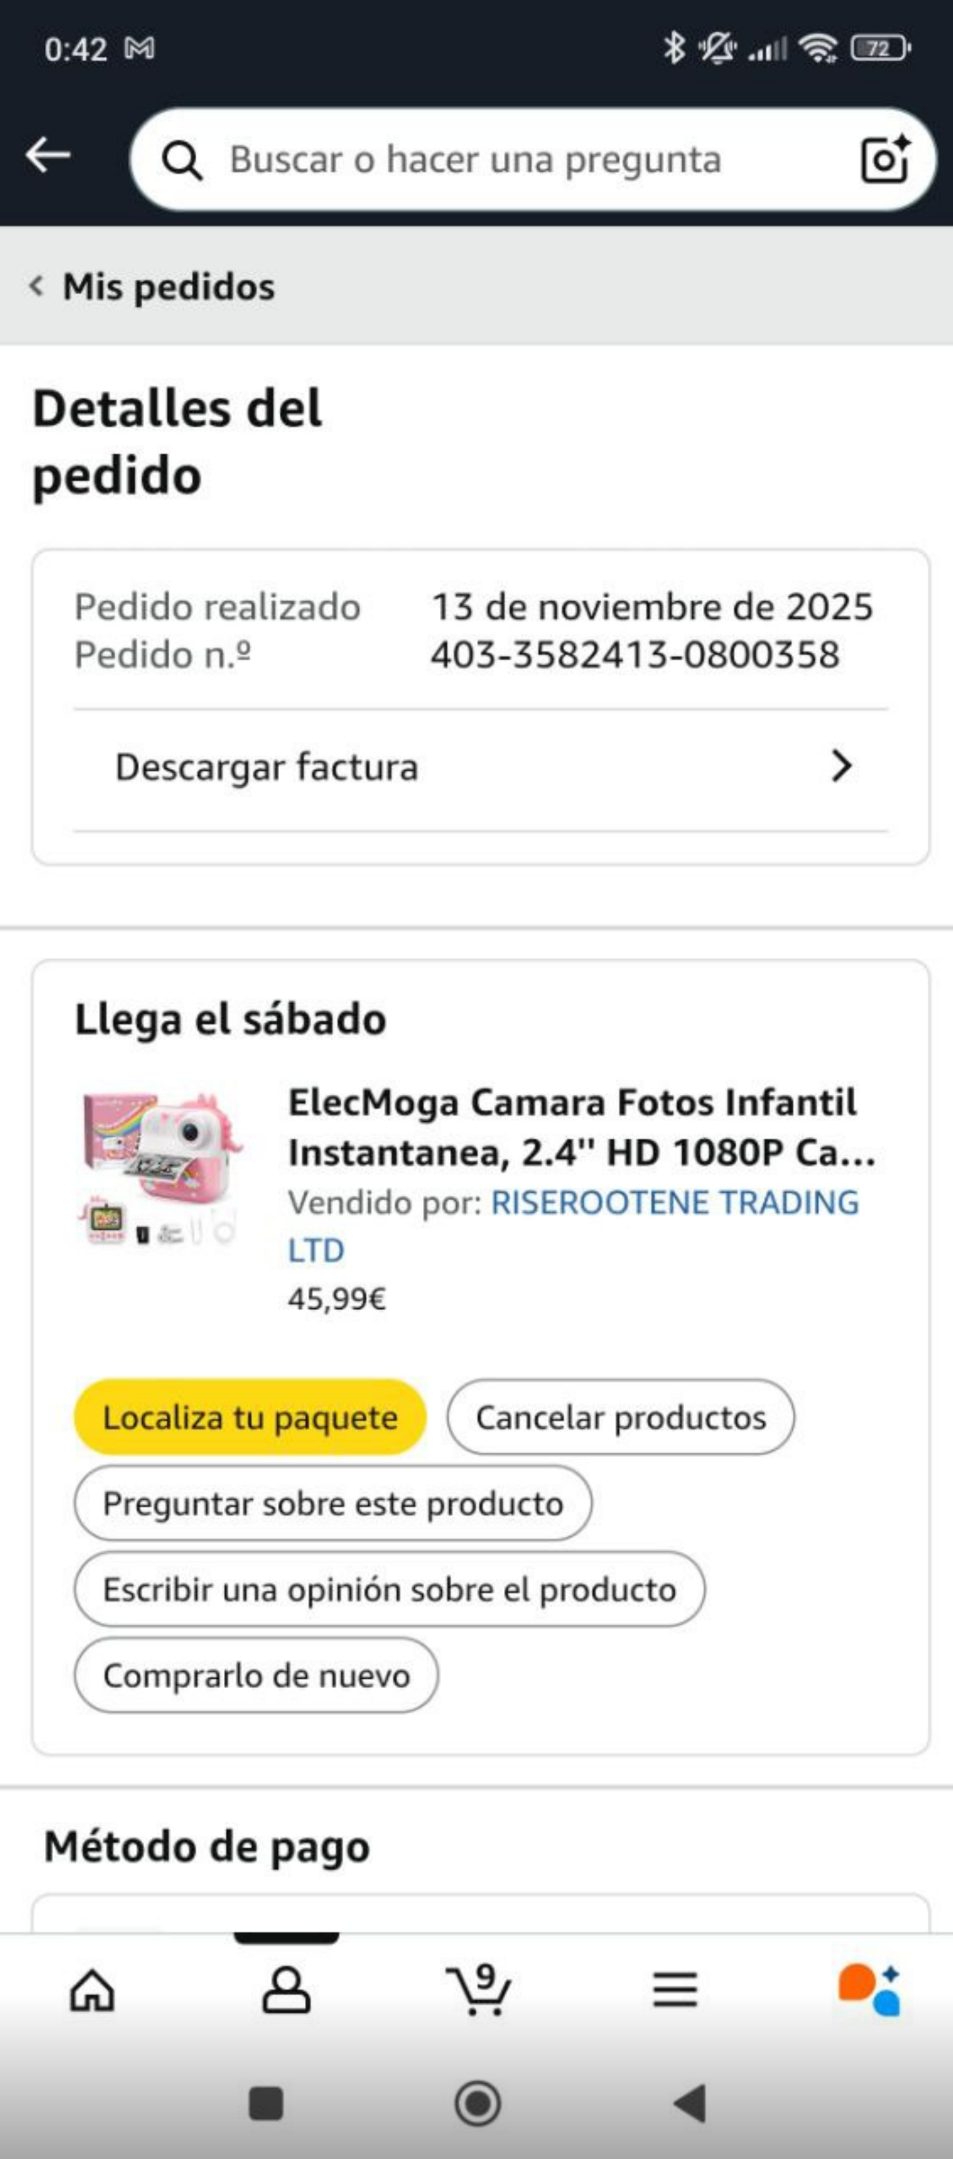The image size is (953, 2159).
Task: Open the account profile tab
Action: [x=286, y=1990]
